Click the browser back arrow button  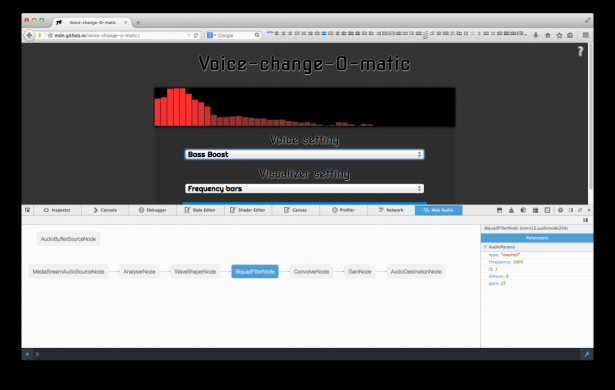(29, 35)
